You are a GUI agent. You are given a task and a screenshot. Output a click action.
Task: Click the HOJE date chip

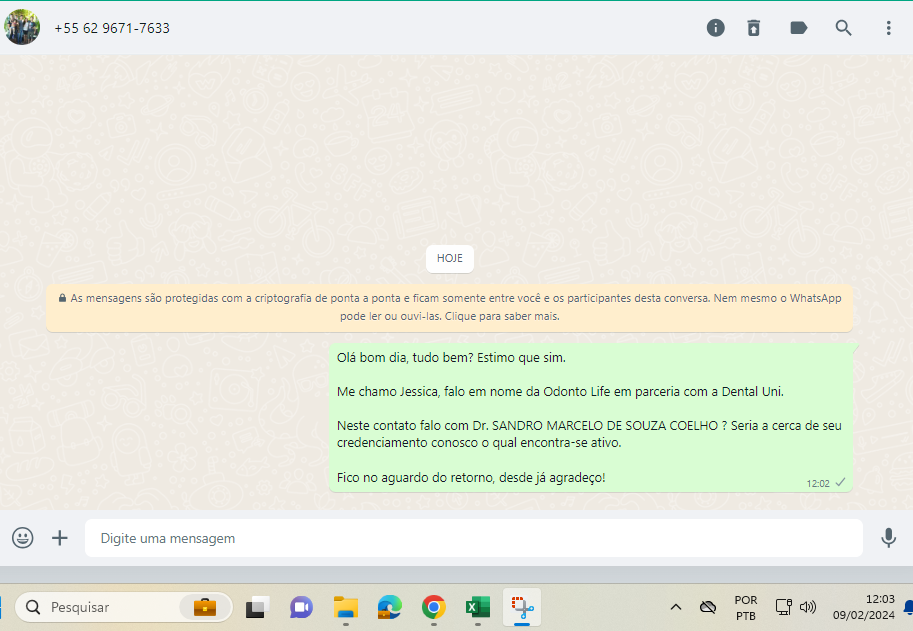(450, 258)
